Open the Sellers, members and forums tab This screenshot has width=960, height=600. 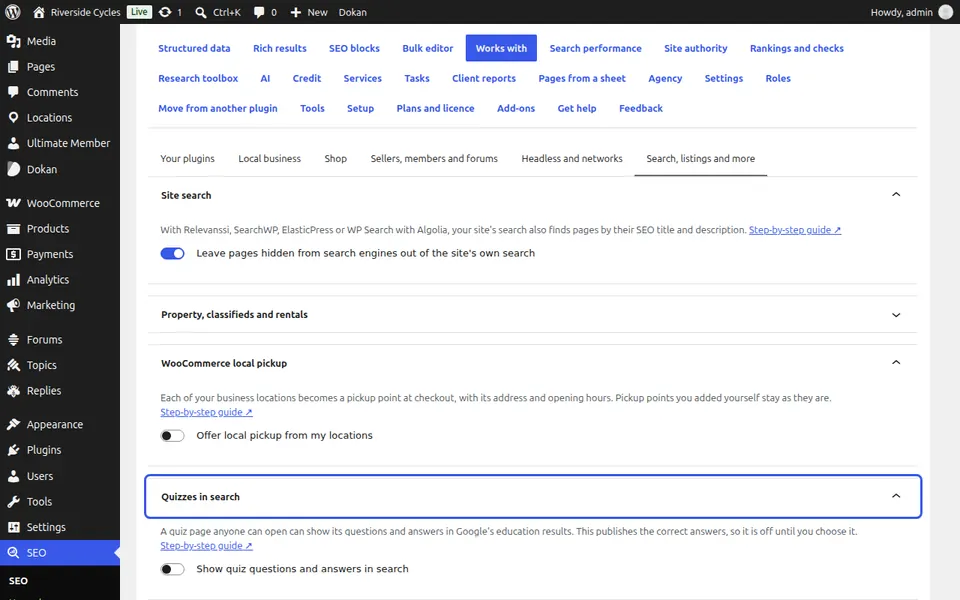pos(434,159)
